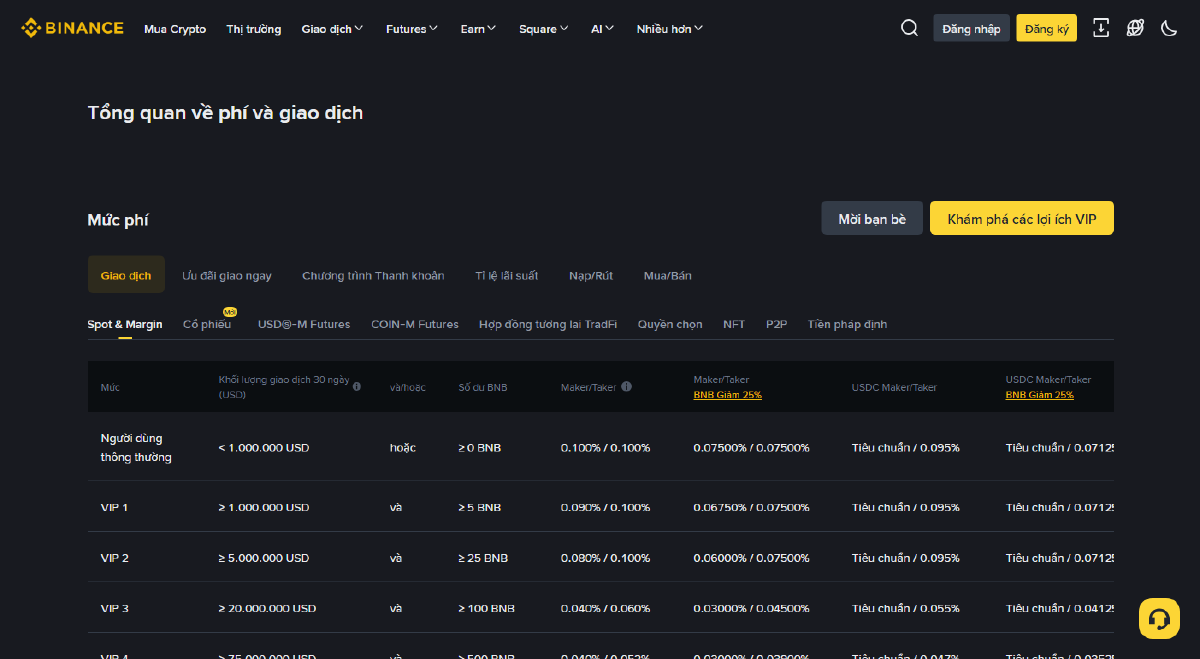Viewport: 1200px width, 659px height.
Task: Open the support chat headset icon
Action: [x=1159, y=618]
